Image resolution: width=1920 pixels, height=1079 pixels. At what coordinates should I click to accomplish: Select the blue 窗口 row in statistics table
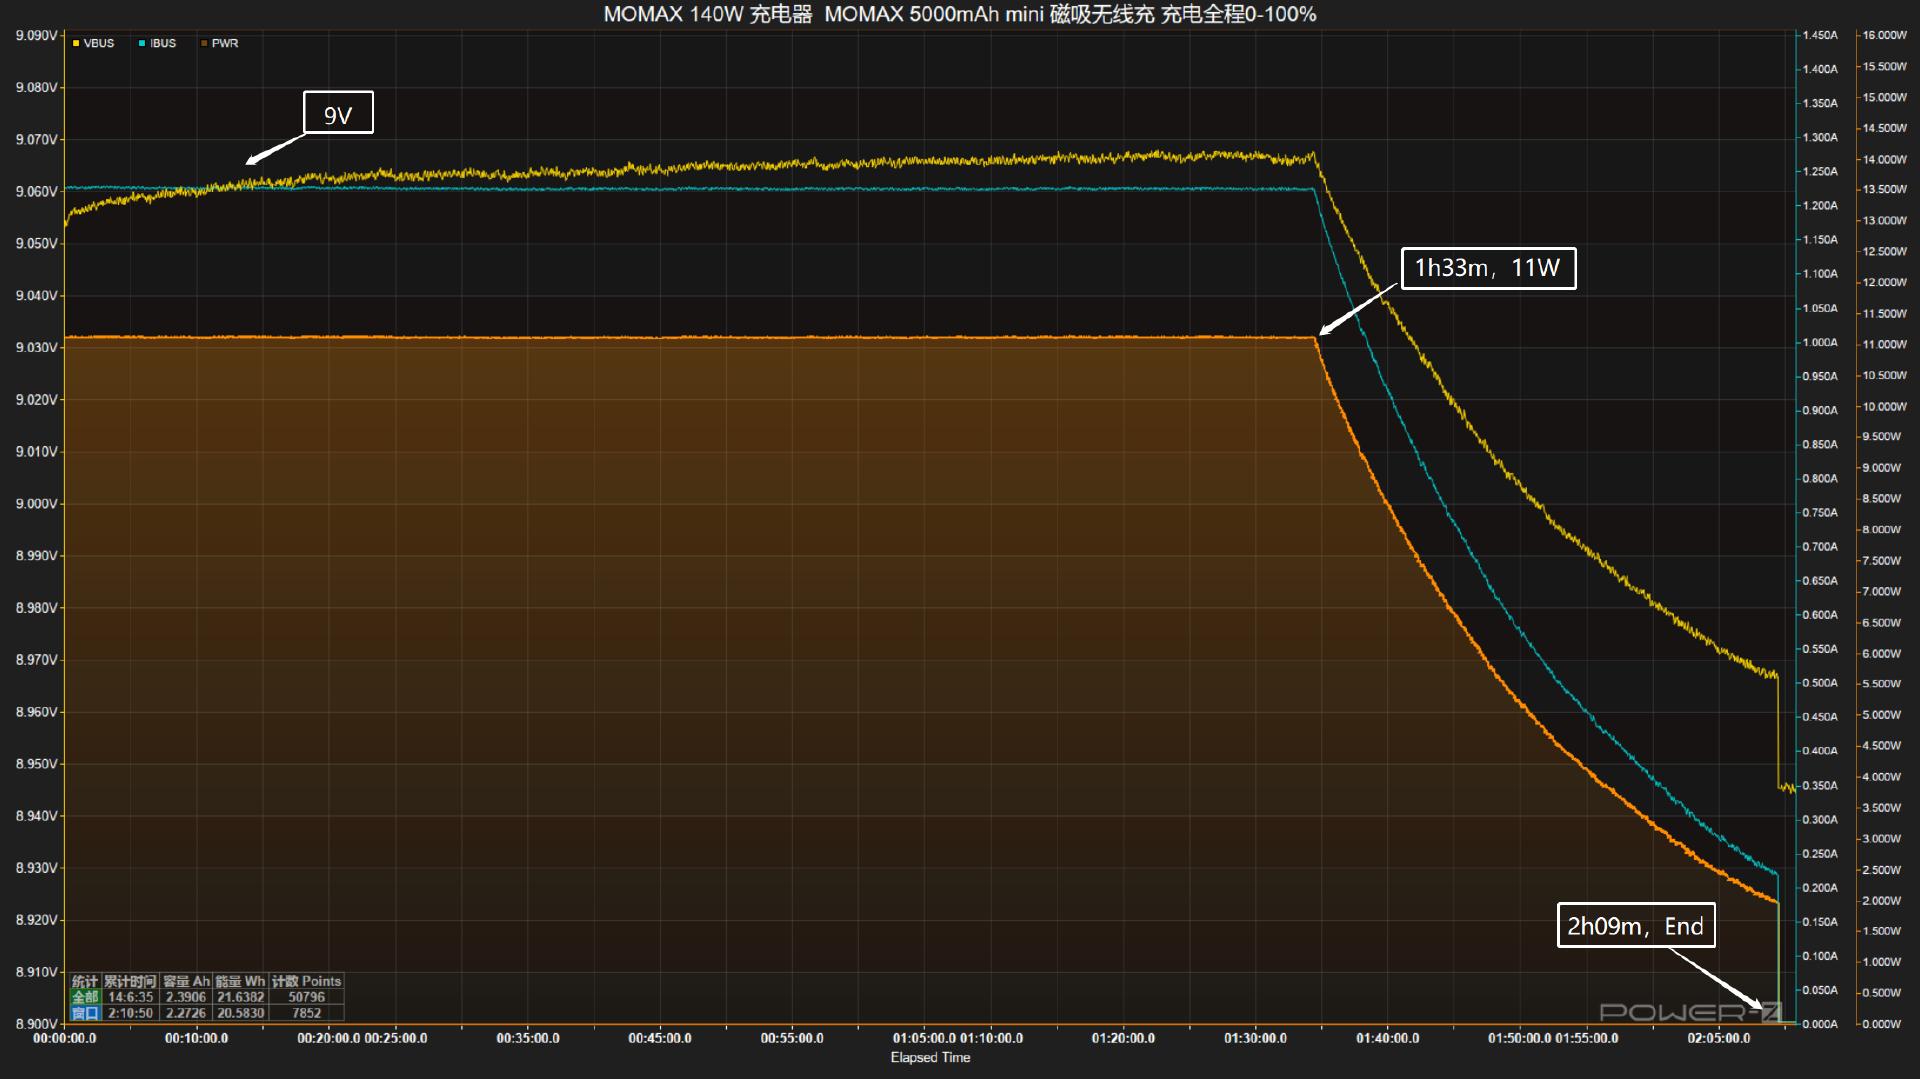click(85, 1013)
